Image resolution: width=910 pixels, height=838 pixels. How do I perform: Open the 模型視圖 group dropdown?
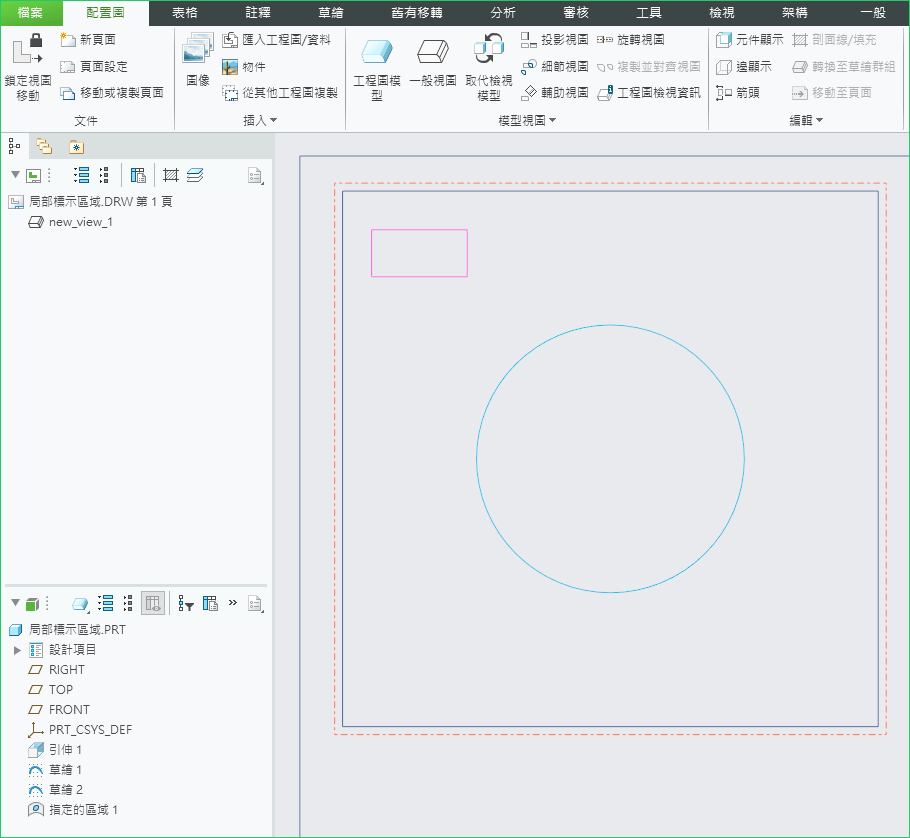tap(527, 120)
